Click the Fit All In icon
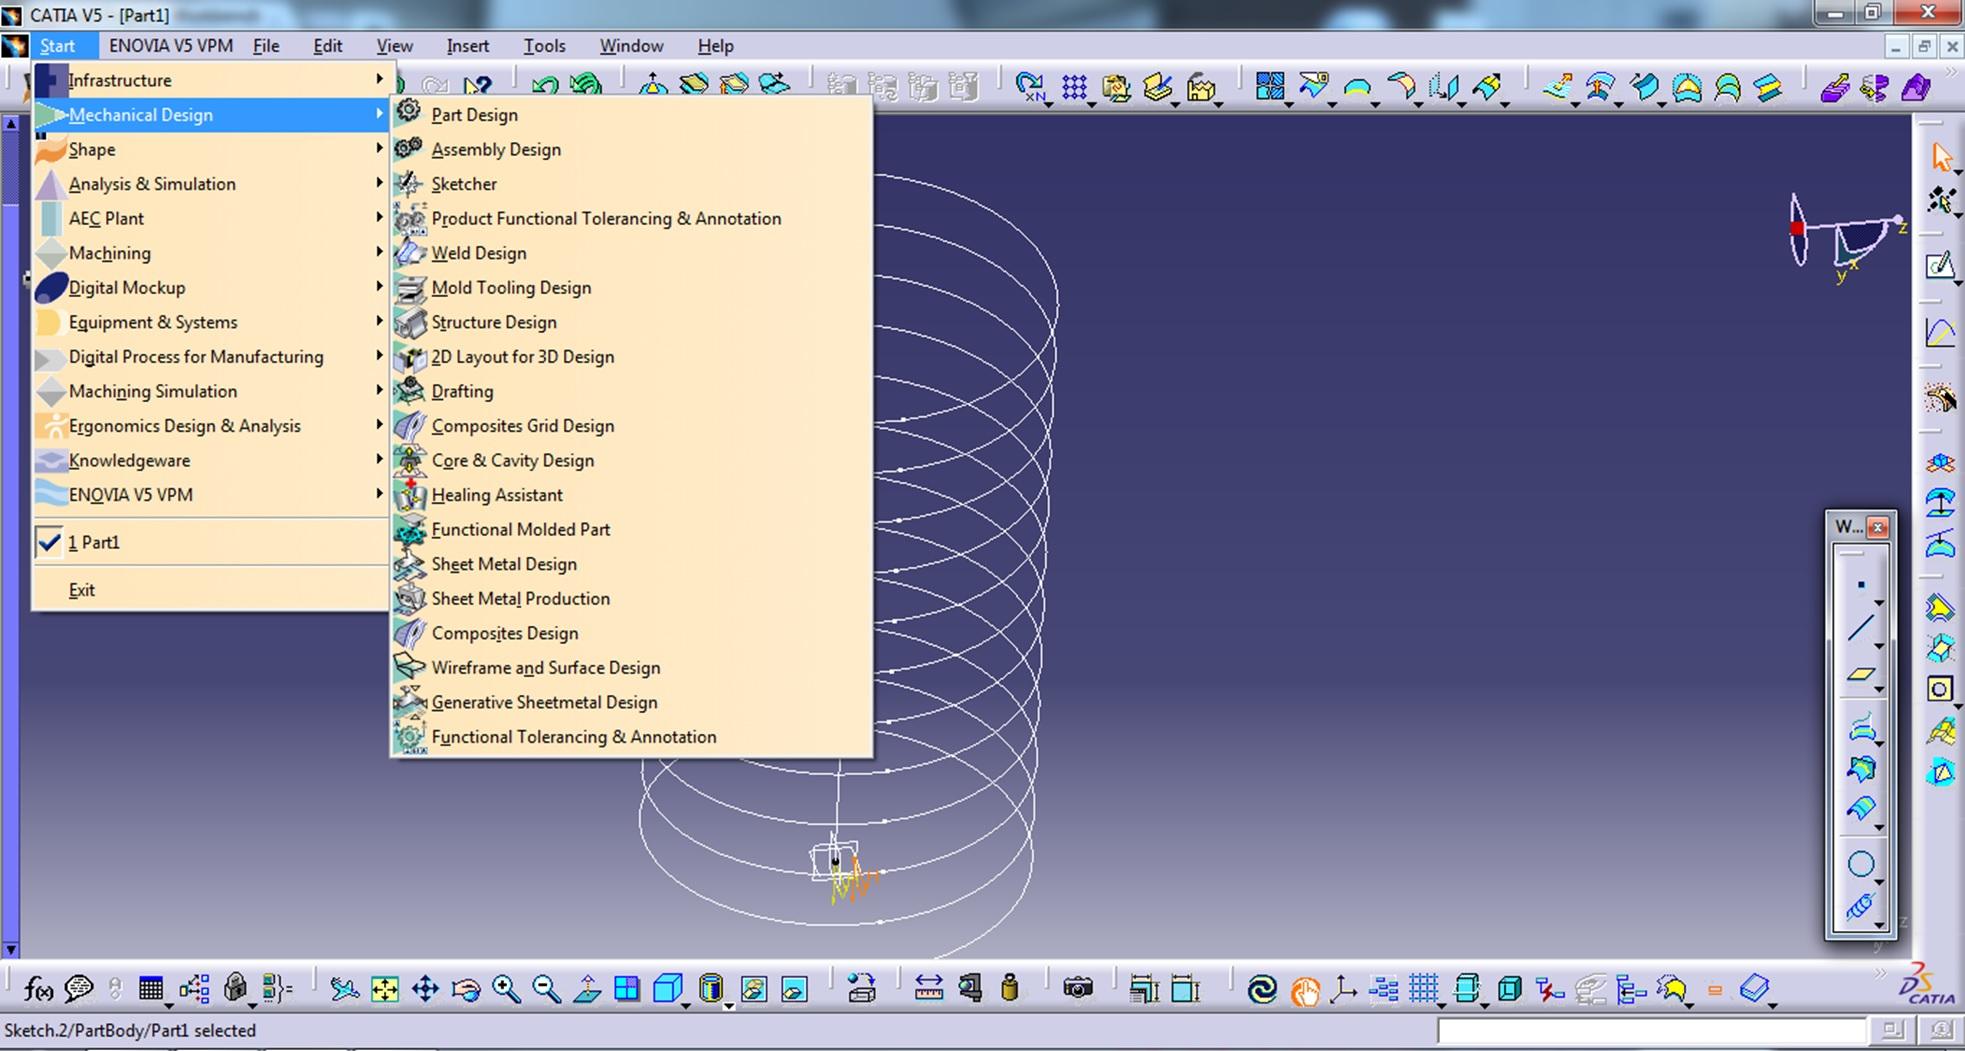The width and height of the screenshot is (1965, 1051). (384, 990)
